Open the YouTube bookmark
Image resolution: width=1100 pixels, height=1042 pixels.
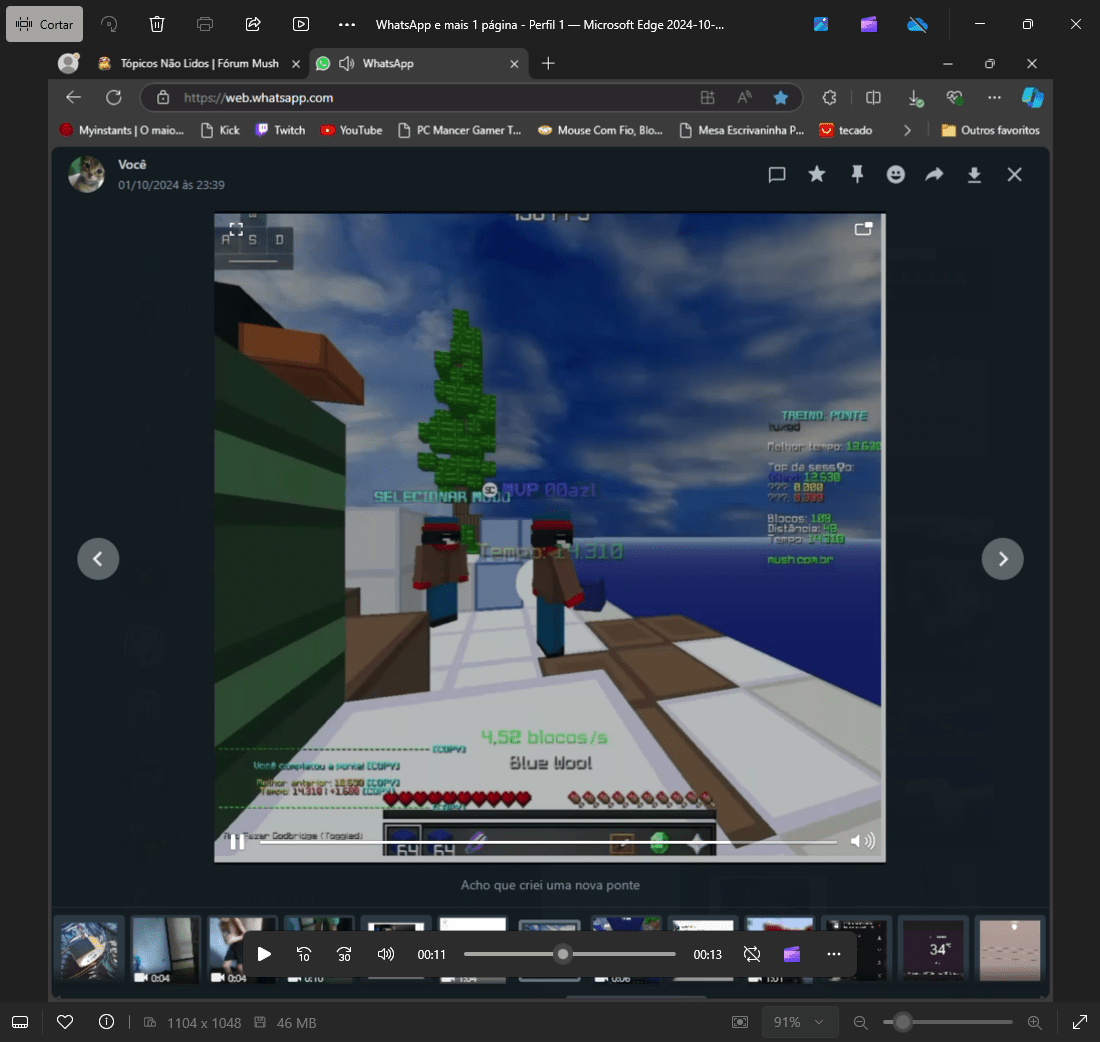coord(351,131)
